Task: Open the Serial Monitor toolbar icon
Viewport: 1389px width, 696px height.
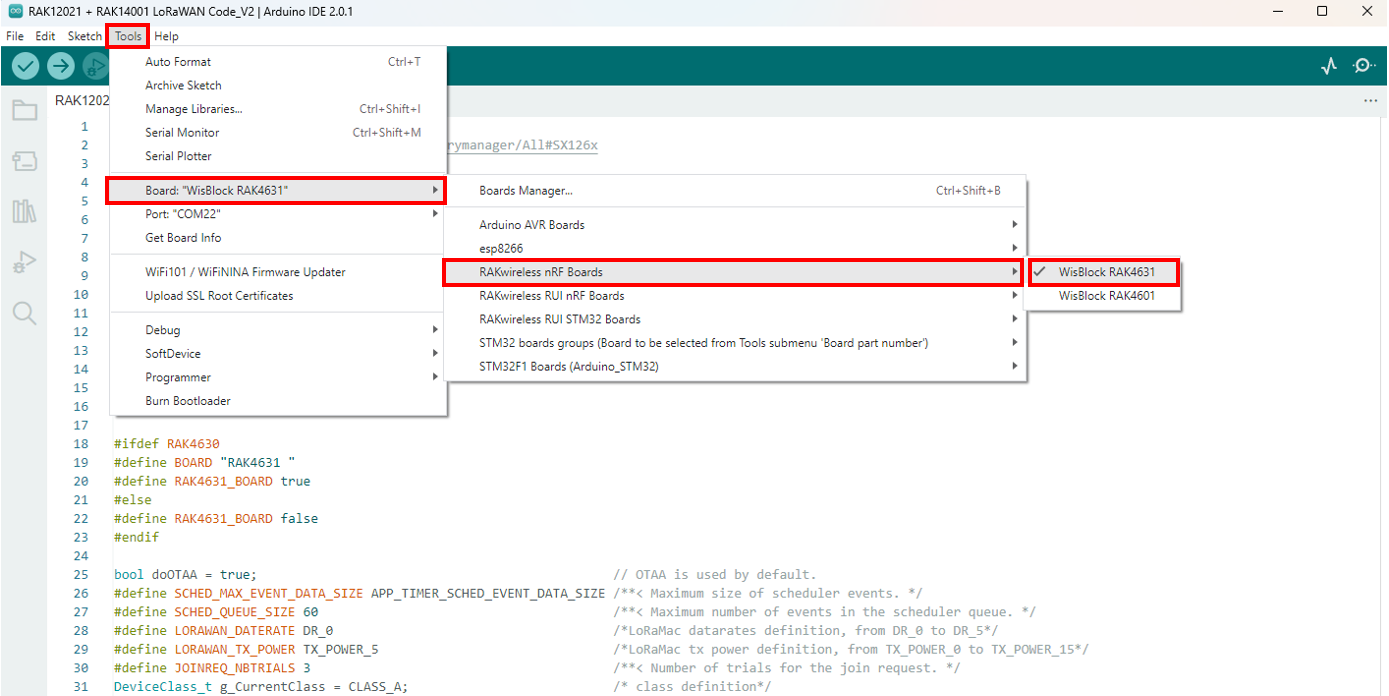Action: coord(1364,66)
